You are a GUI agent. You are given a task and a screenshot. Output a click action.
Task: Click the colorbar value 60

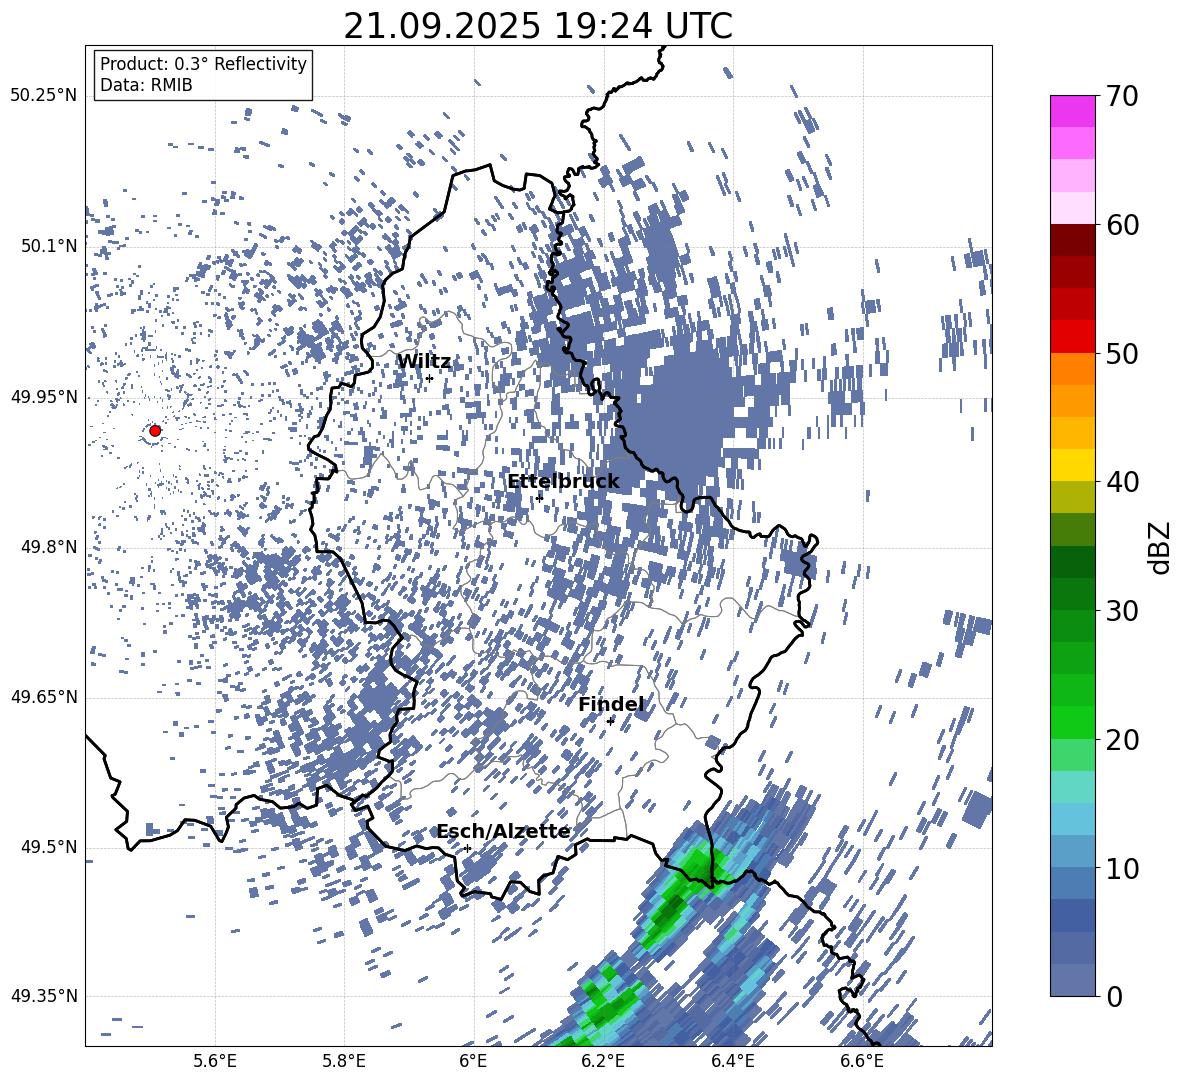1122,225
